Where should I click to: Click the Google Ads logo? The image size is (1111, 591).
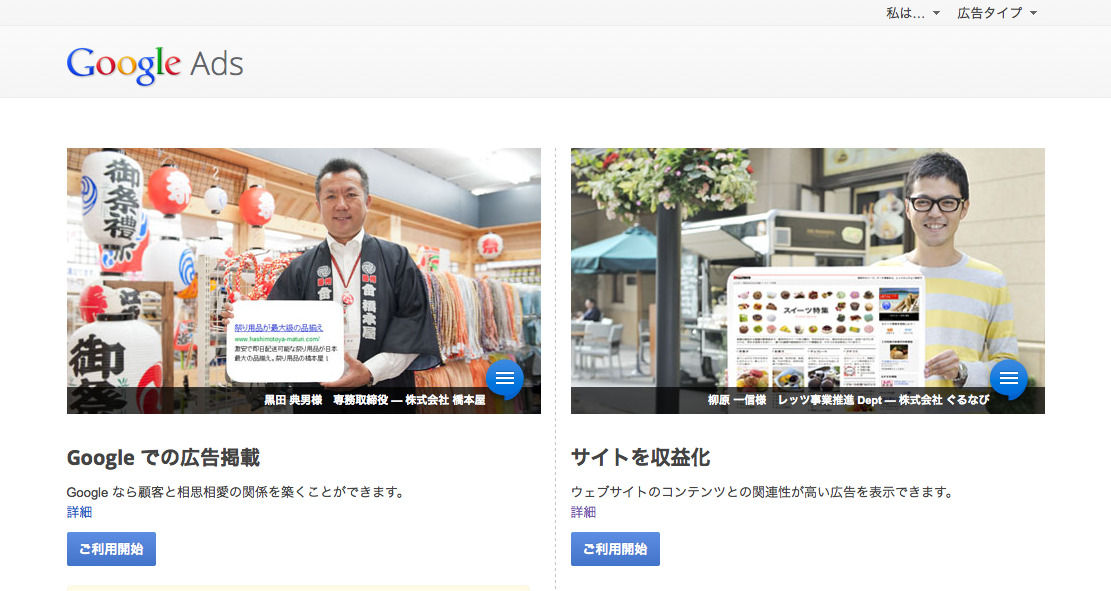click(x=154, y=64)
